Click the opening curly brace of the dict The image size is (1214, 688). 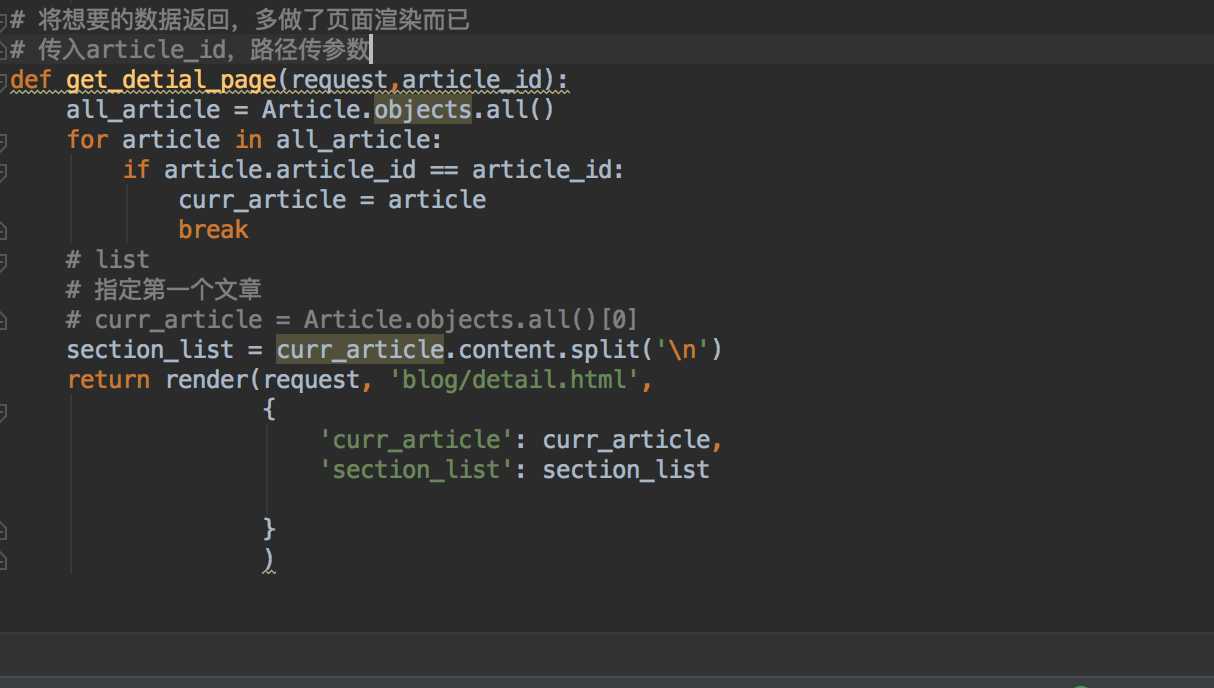click(x=269, y=410)
